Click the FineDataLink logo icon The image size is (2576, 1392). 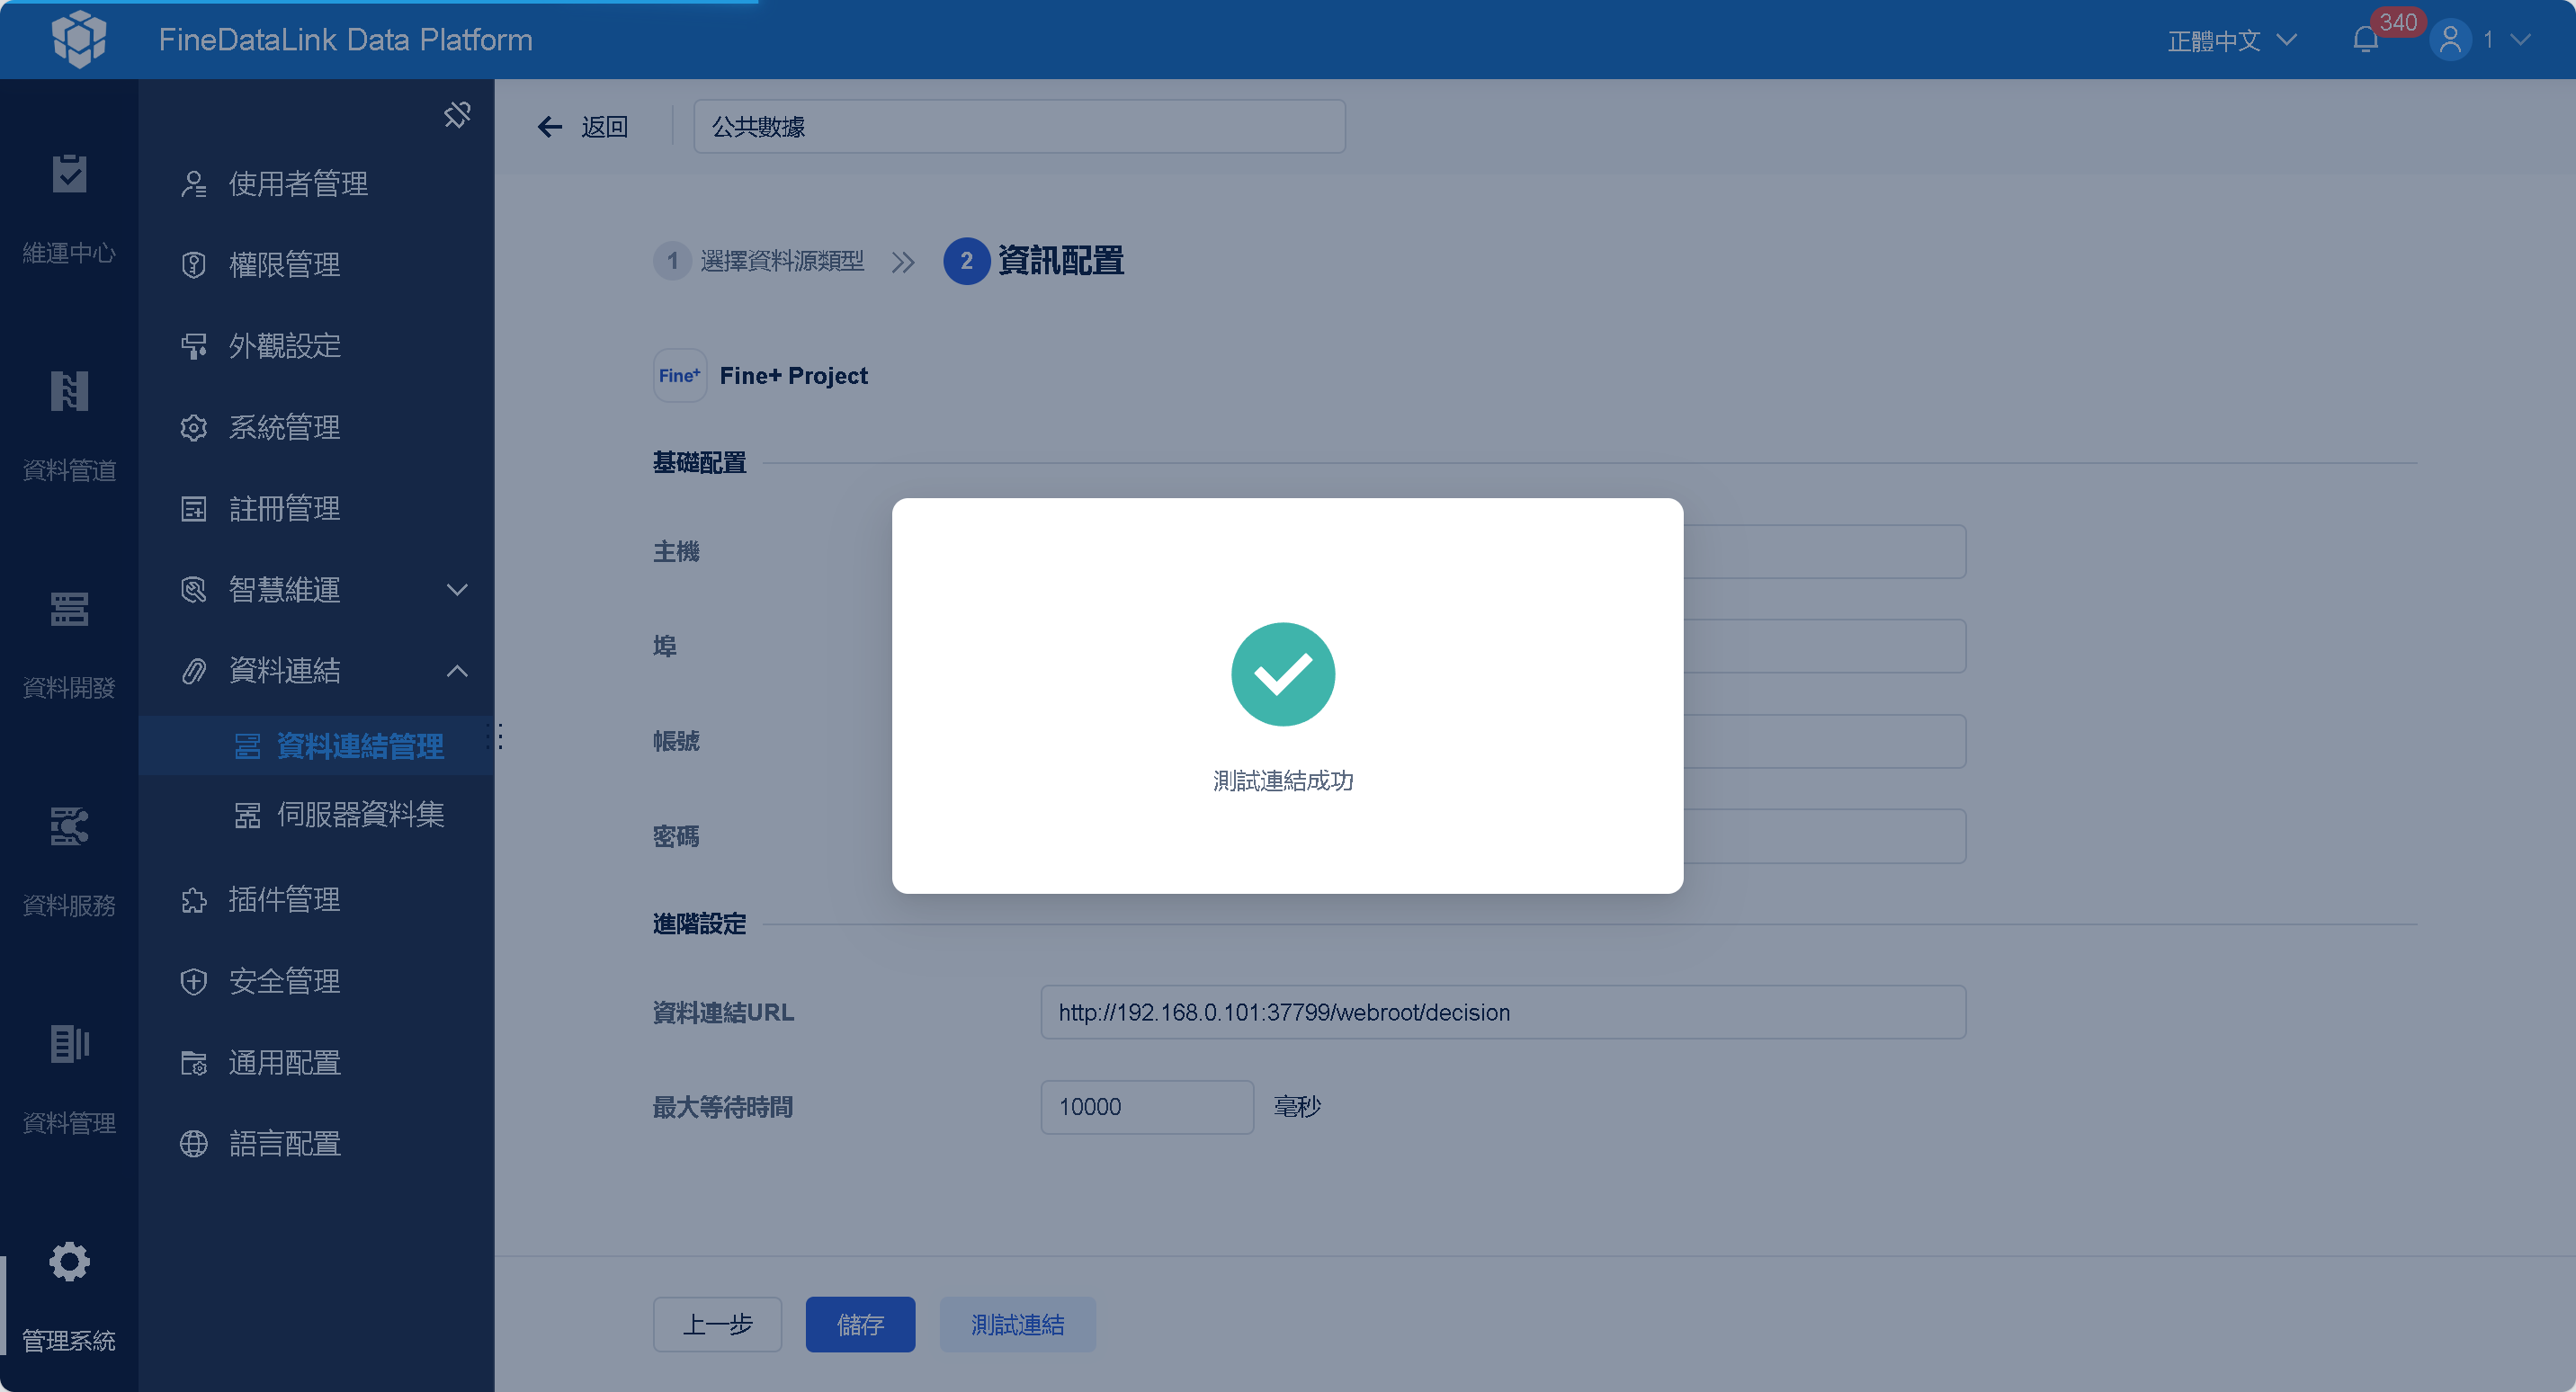pyautogui.click(x=79, y=39)
